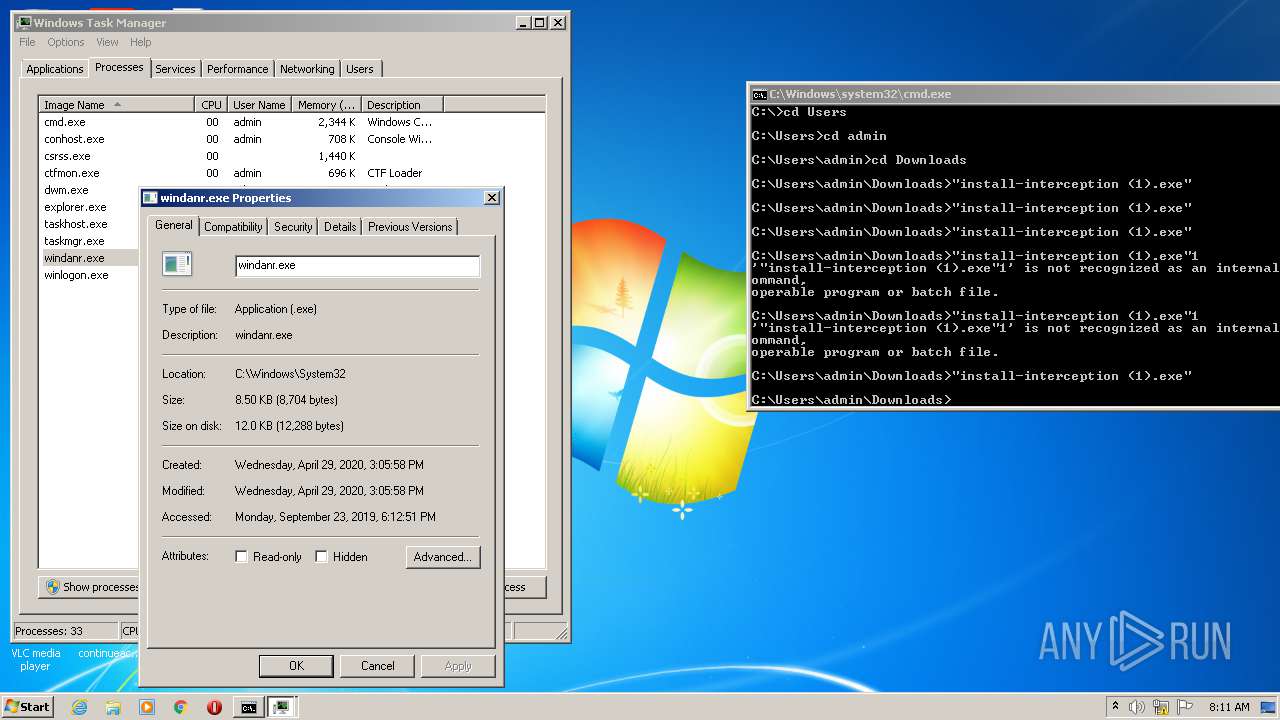Toggle the Read-only attribute checkbox
The height and width of the screenshot is (720, 1280).
(241, 557)
